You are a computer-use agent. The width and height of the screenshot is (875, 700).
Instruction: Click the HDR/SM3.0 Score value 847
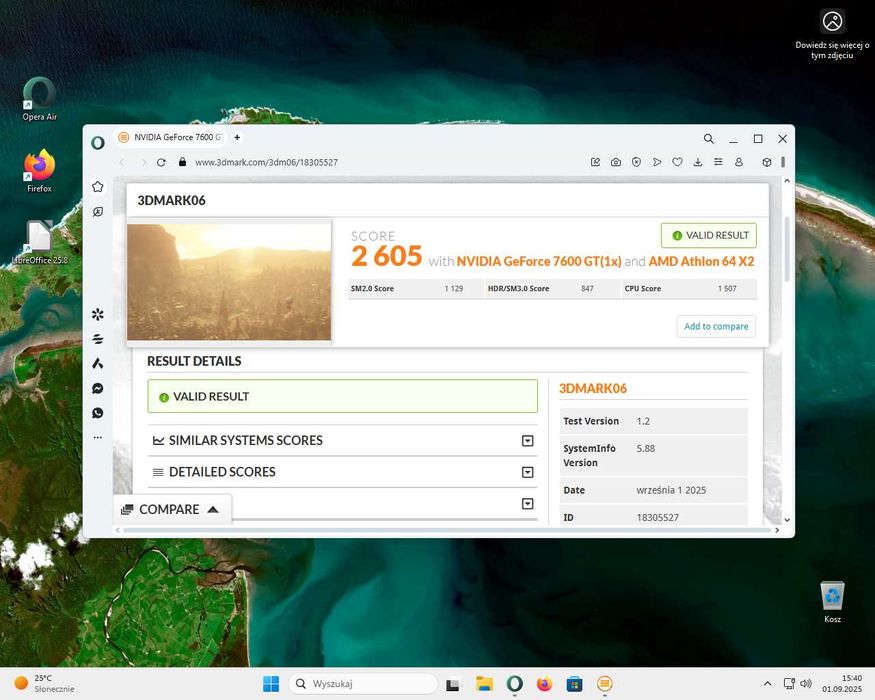(x=587, y=289)
